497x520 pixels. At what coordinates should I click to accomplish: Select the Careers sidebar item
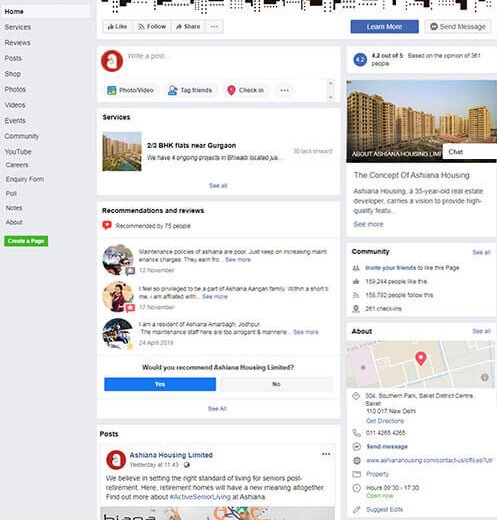17,165
